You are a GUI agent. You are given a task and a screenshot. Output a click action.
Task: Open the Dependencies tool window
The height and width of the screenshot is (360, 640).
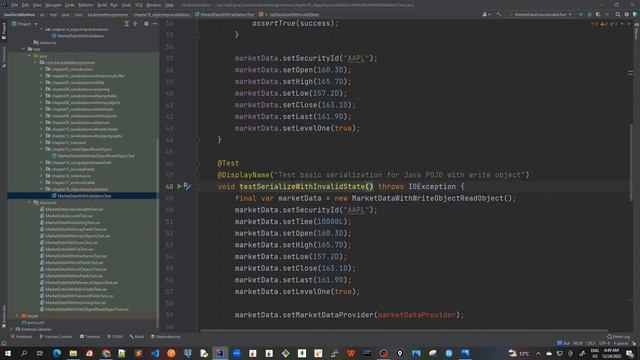coord(166,337)
